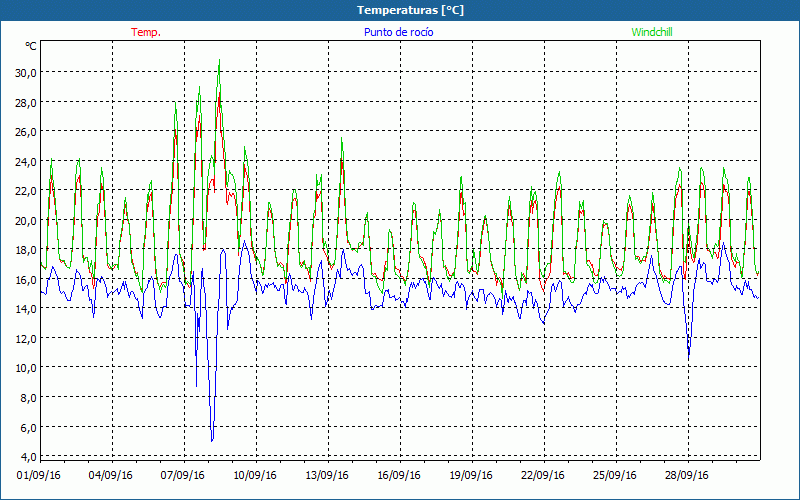Click the 28/09/16 date label

687,476
